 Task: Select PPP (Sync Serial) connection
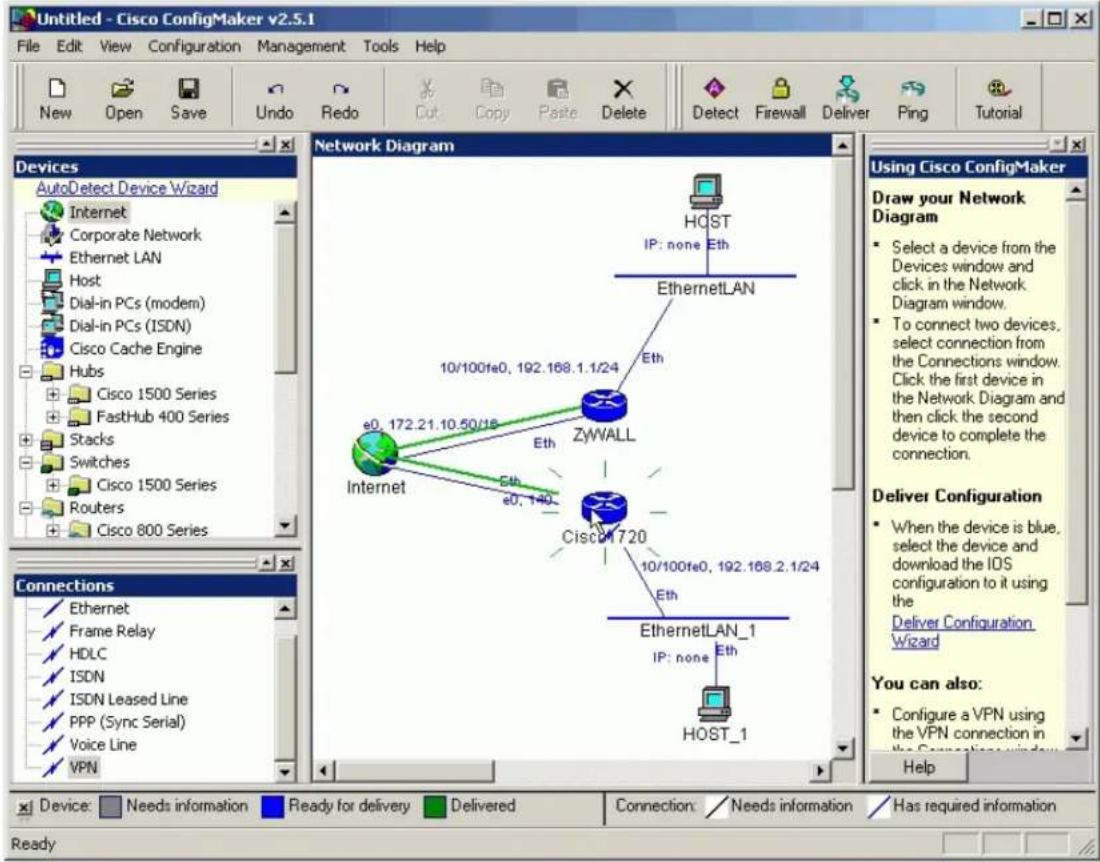tap(127, 722)
